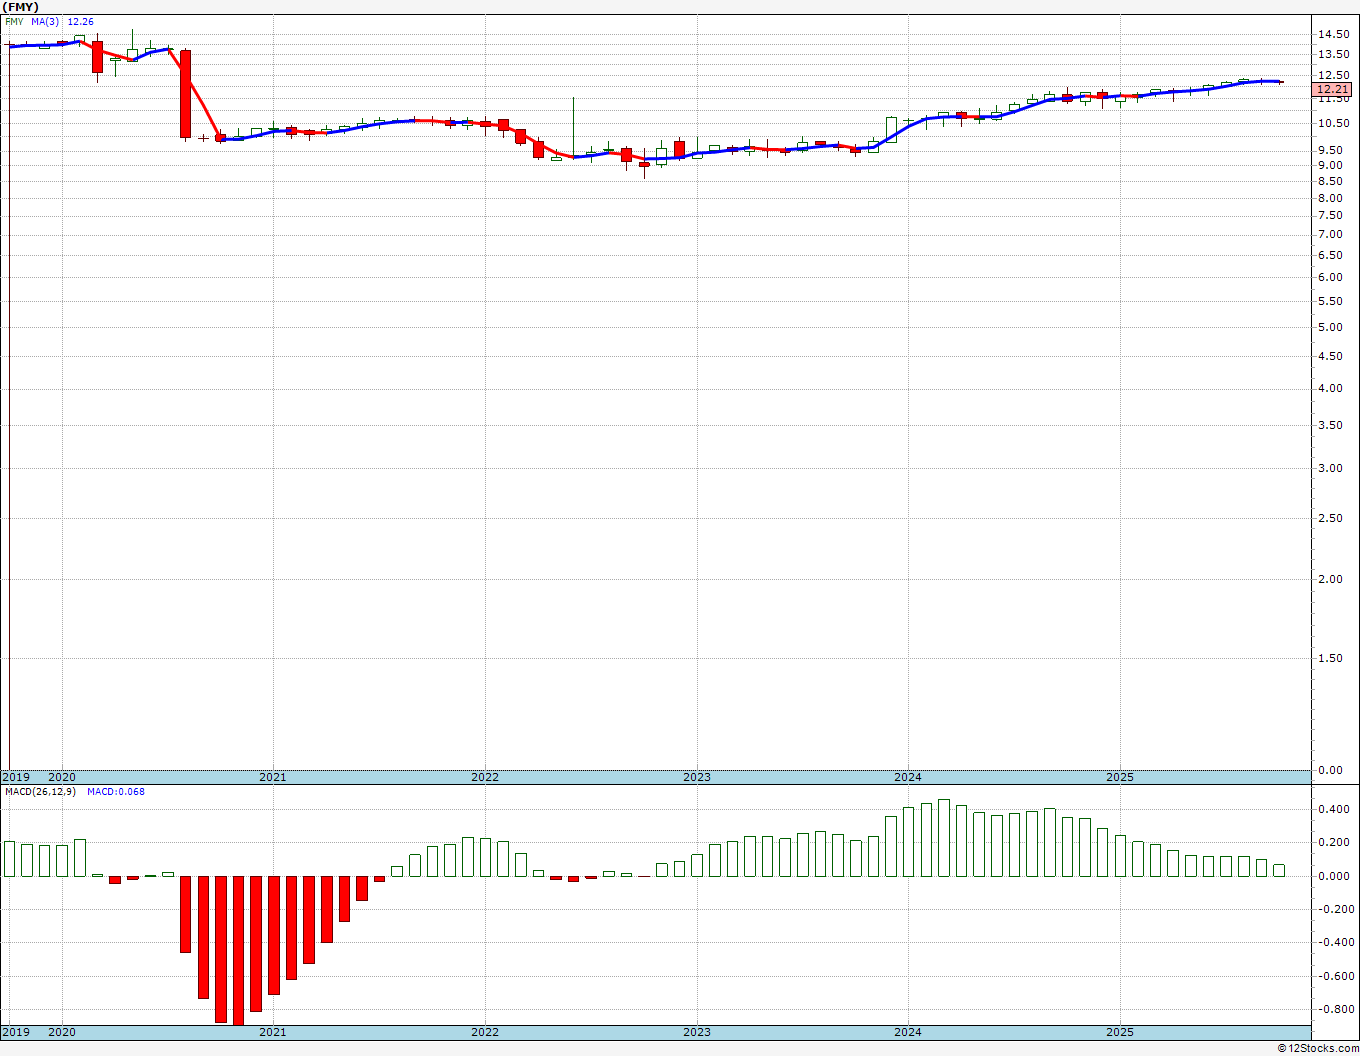Click the MACD(26,12,9) indicator label
This screenshot has width=1360, height=1056.
tap(40, 792)
